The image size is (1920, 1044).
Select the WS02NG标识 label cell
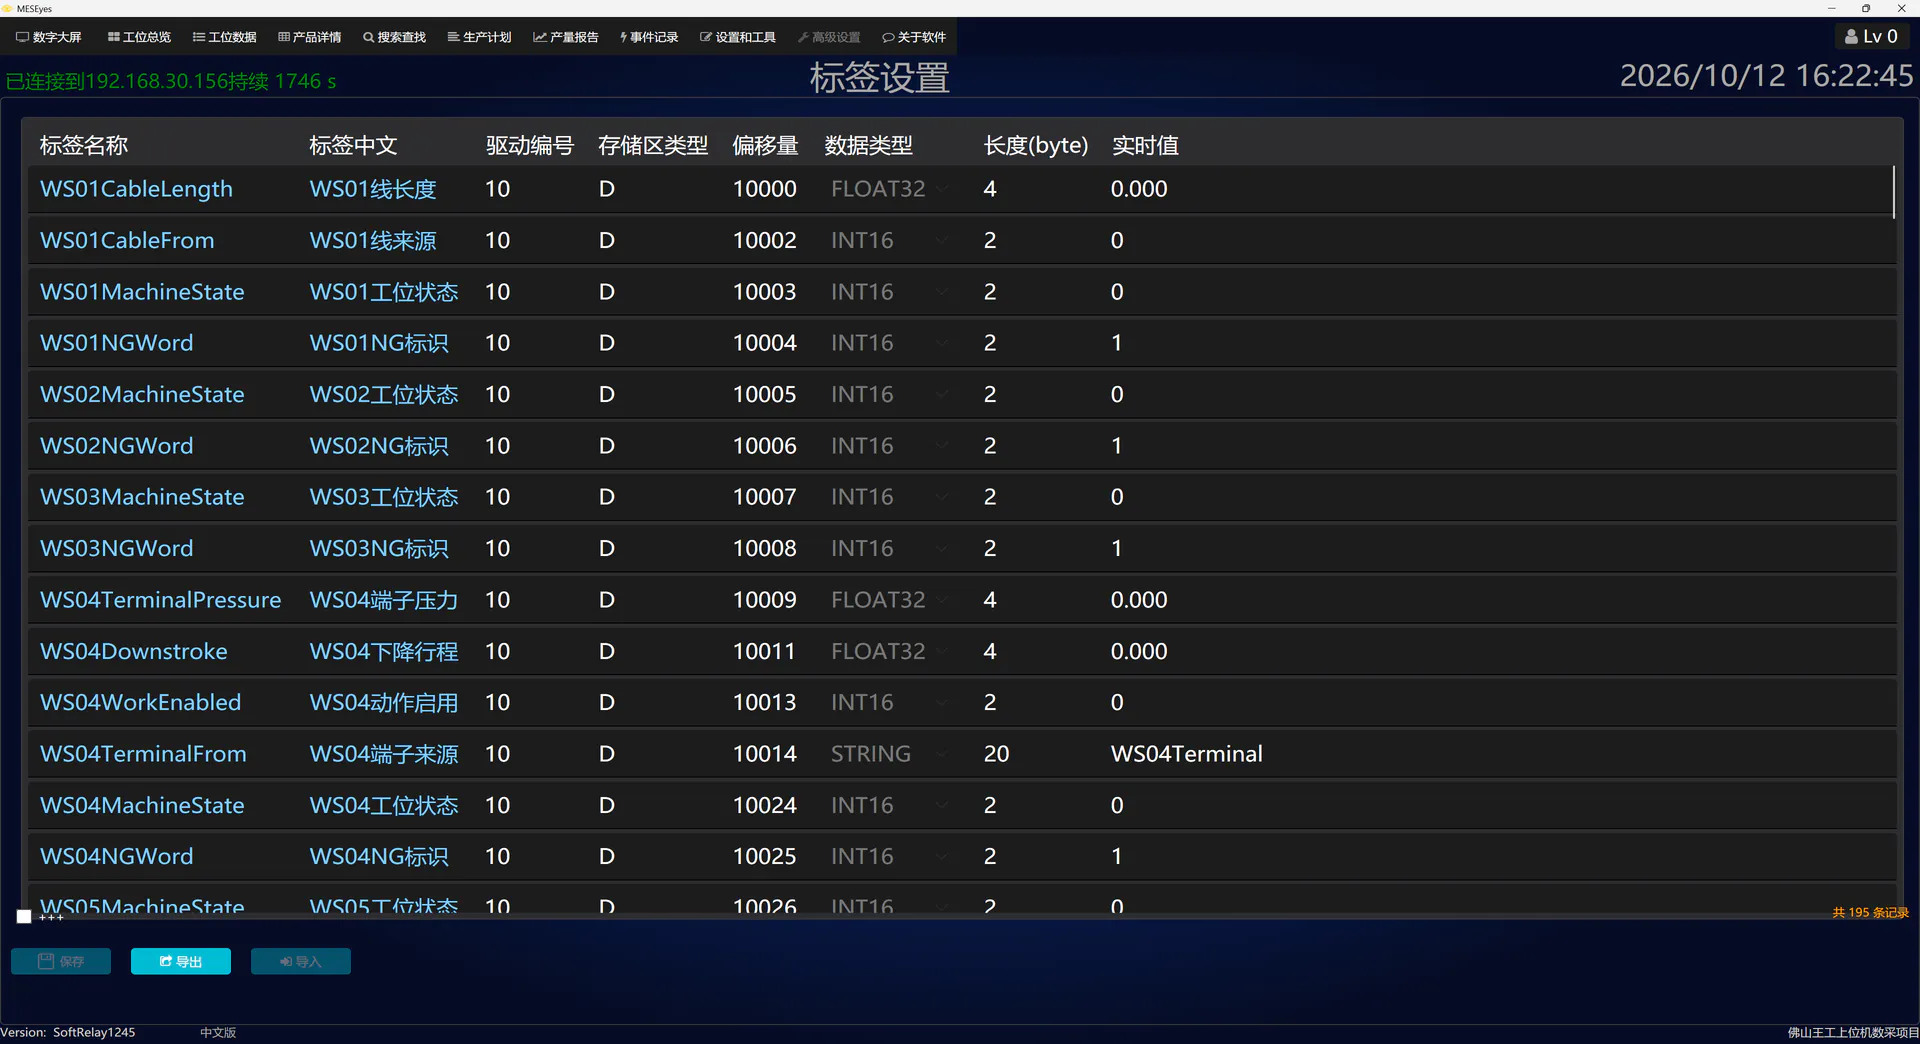click(379, 446)
